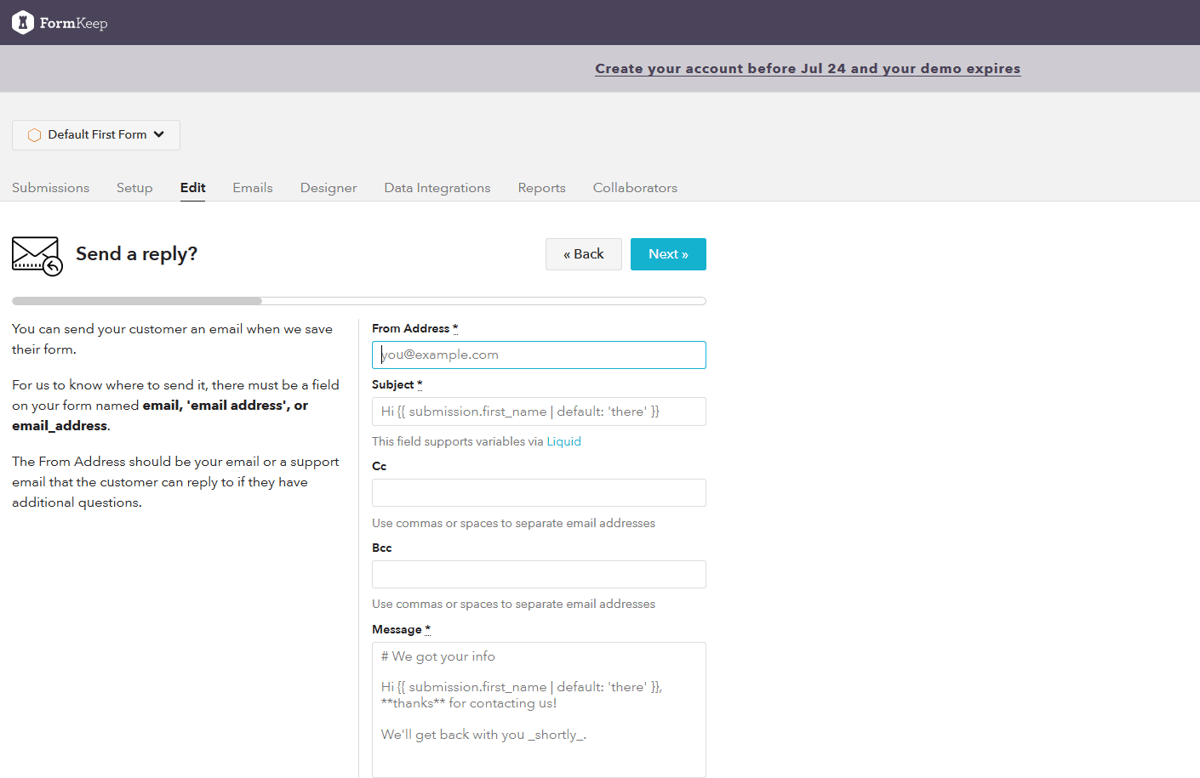Open the Designer tab

[x=328, y=187]
